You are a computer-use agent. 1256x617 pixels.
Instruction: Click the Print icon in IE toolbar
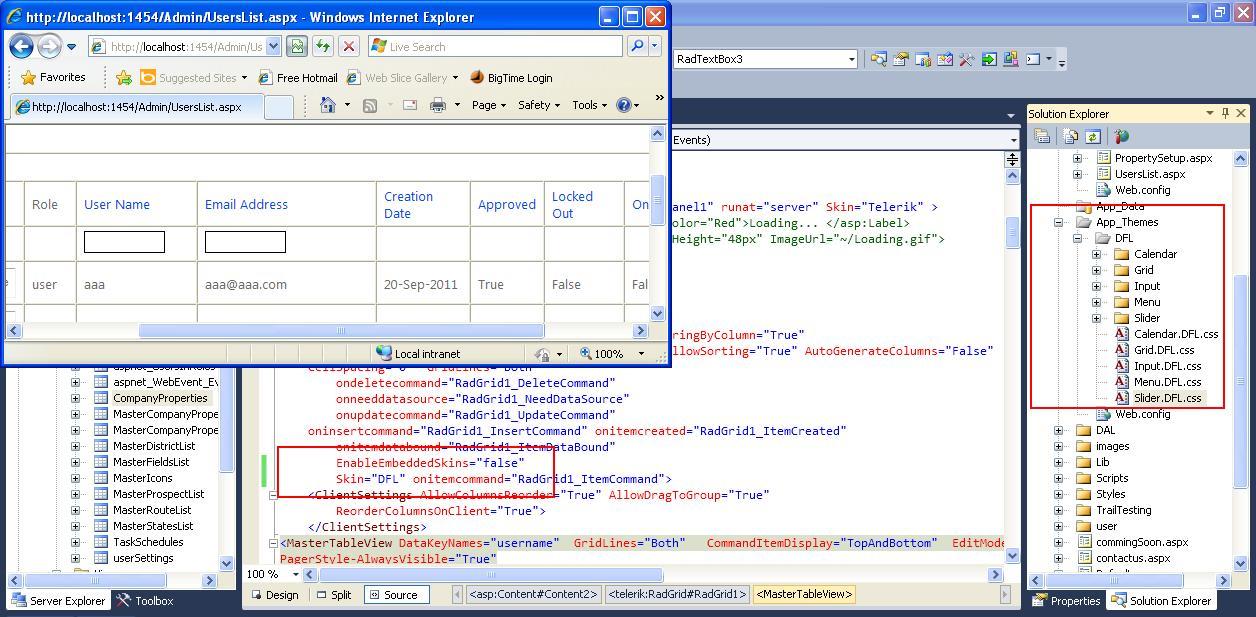[x=437, y=105]
